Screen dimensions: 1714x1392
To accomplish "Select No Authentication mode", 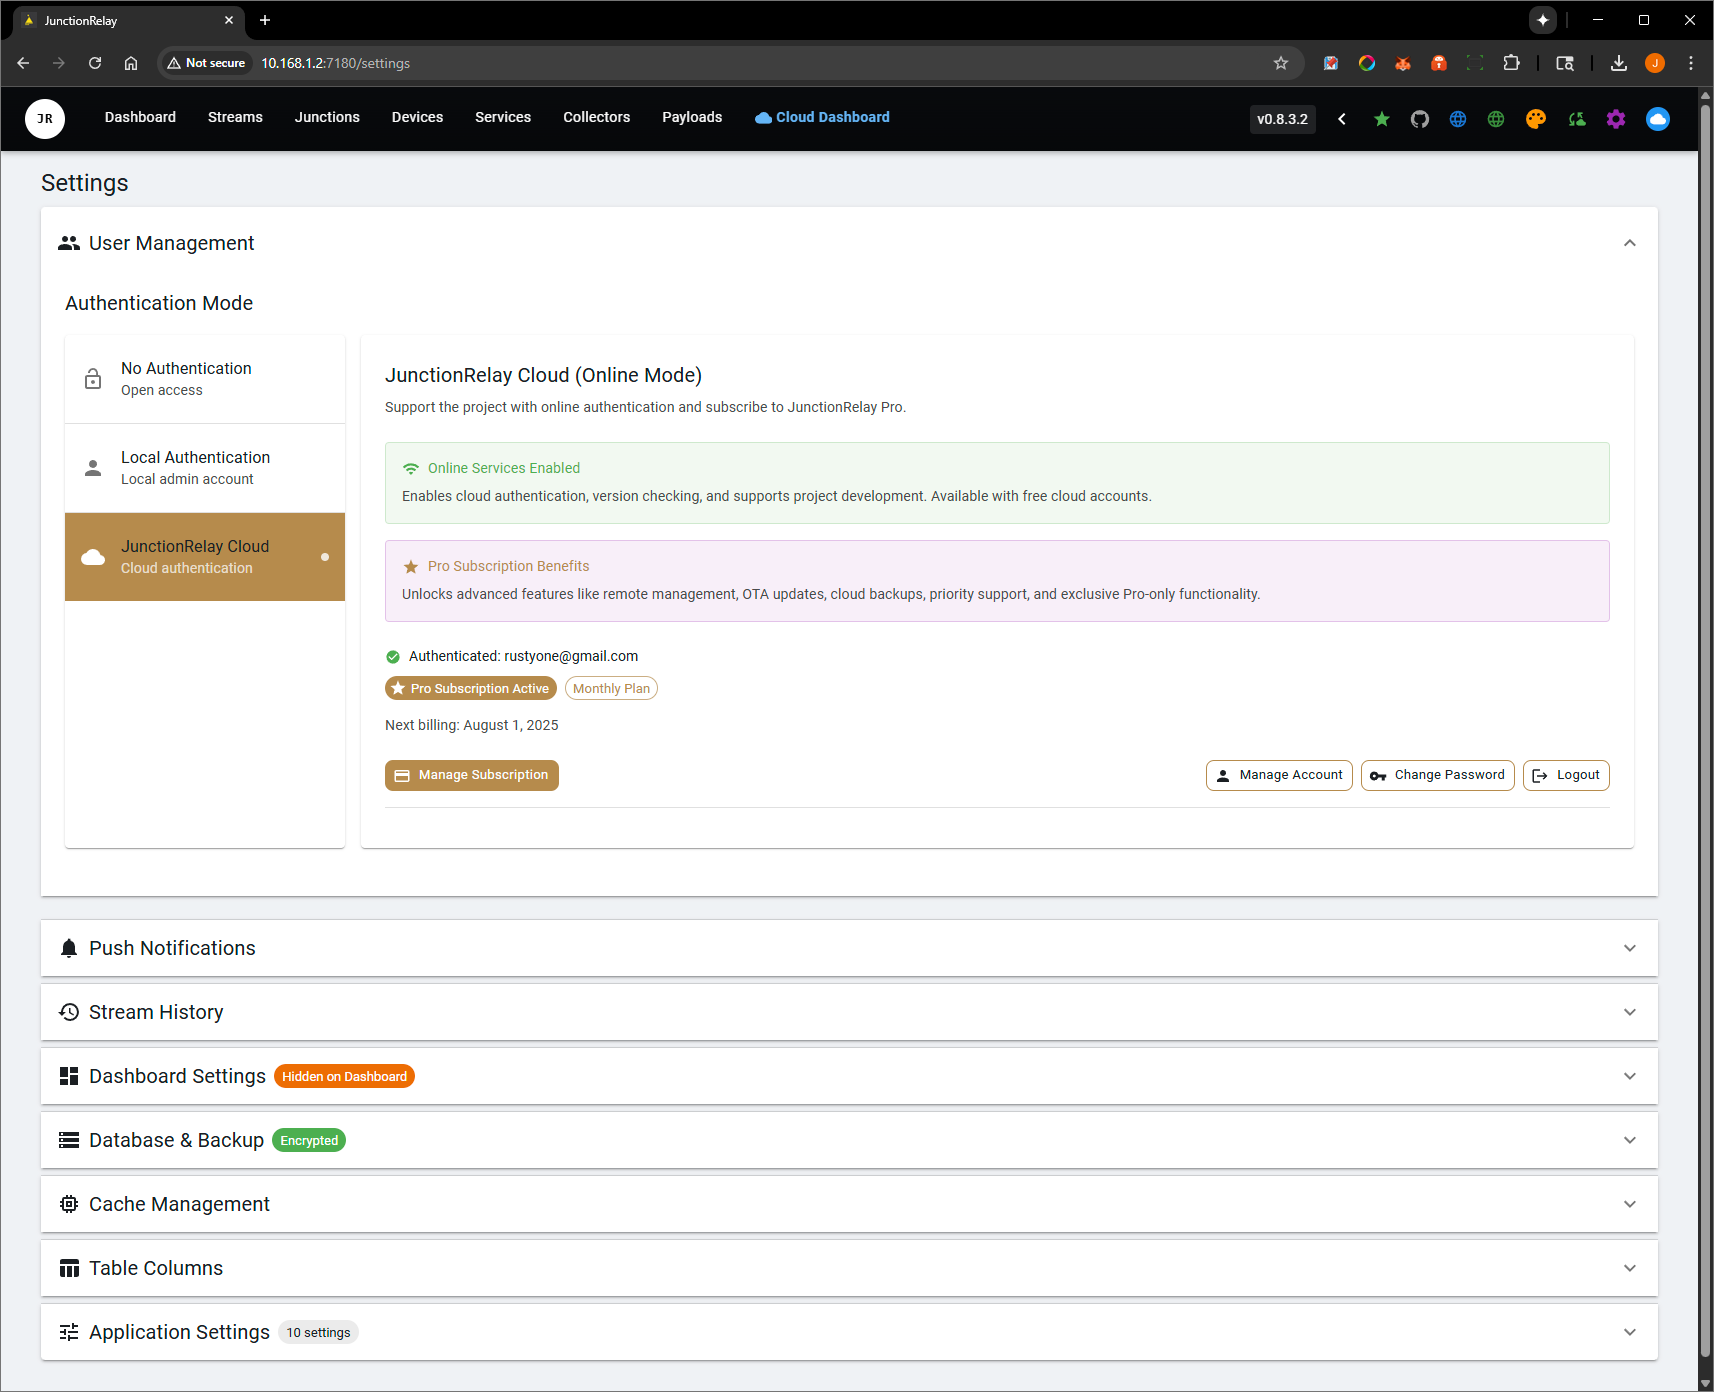I will tap(205, 379).
